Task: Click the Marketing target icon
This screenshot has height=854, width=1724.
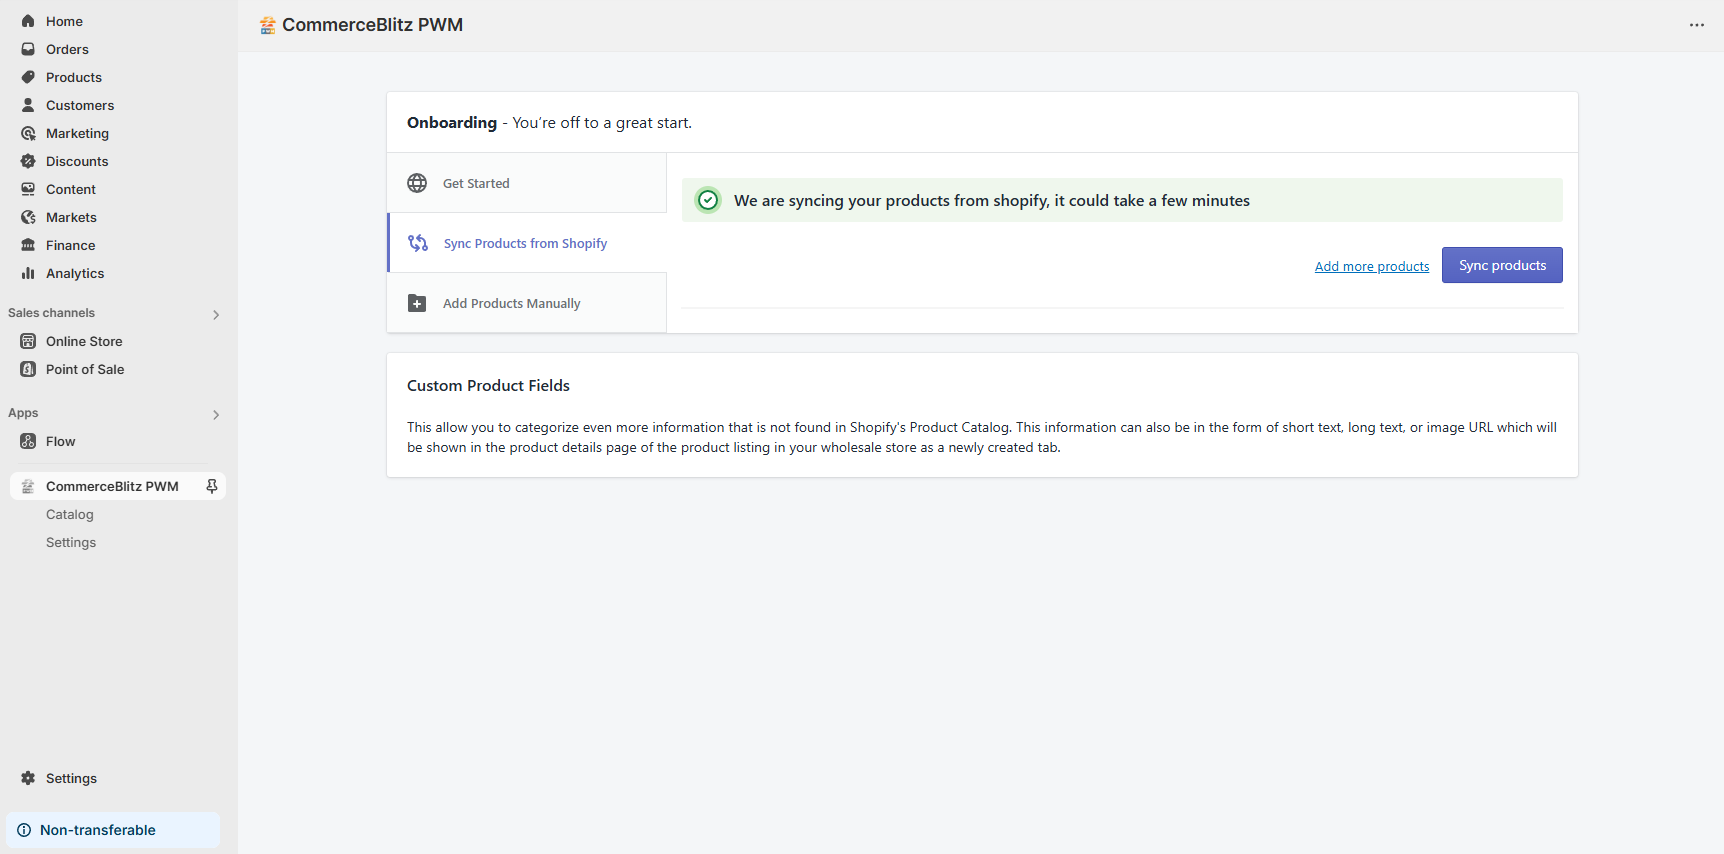Action: pyautogui.click(x=28, y=133)
